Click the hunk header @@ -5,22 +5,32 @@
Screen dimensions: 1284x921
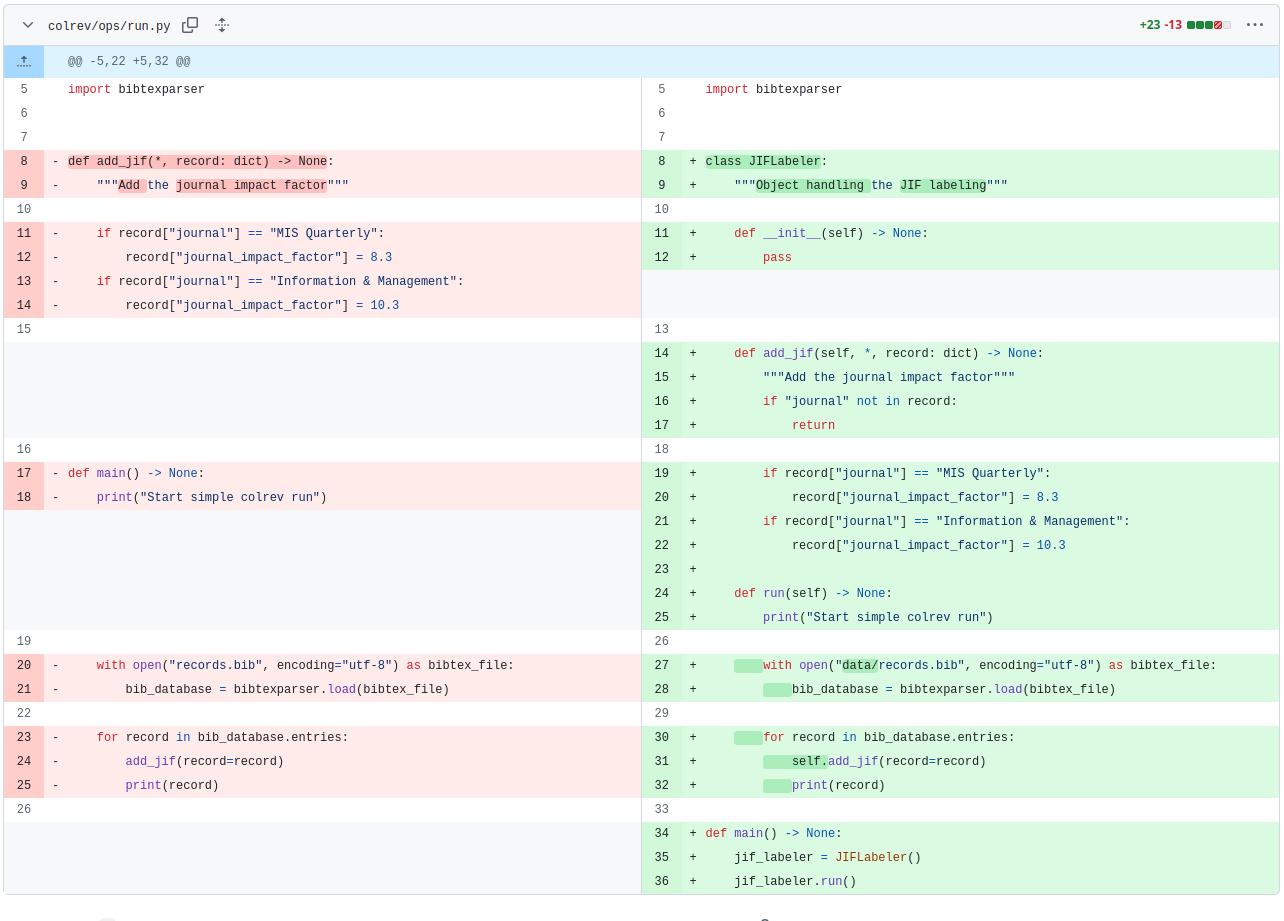coord(129,62)
